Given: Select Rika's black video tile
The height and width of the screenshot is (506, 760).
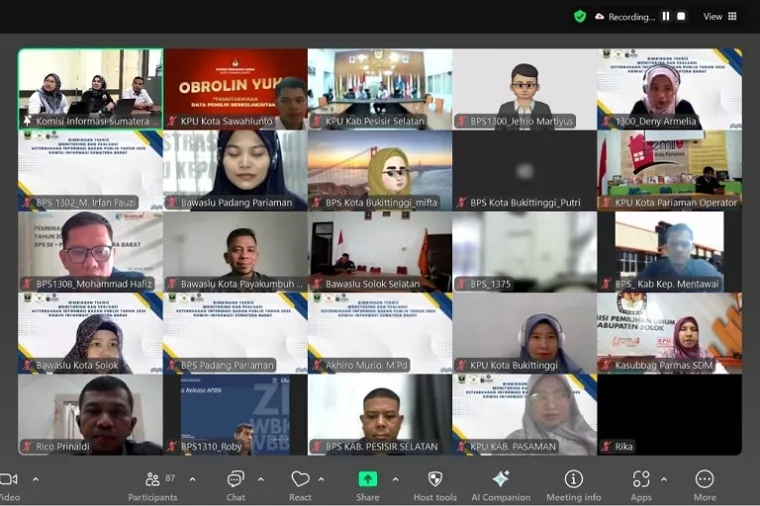Looking at the screenshot, I should (669, 414).
